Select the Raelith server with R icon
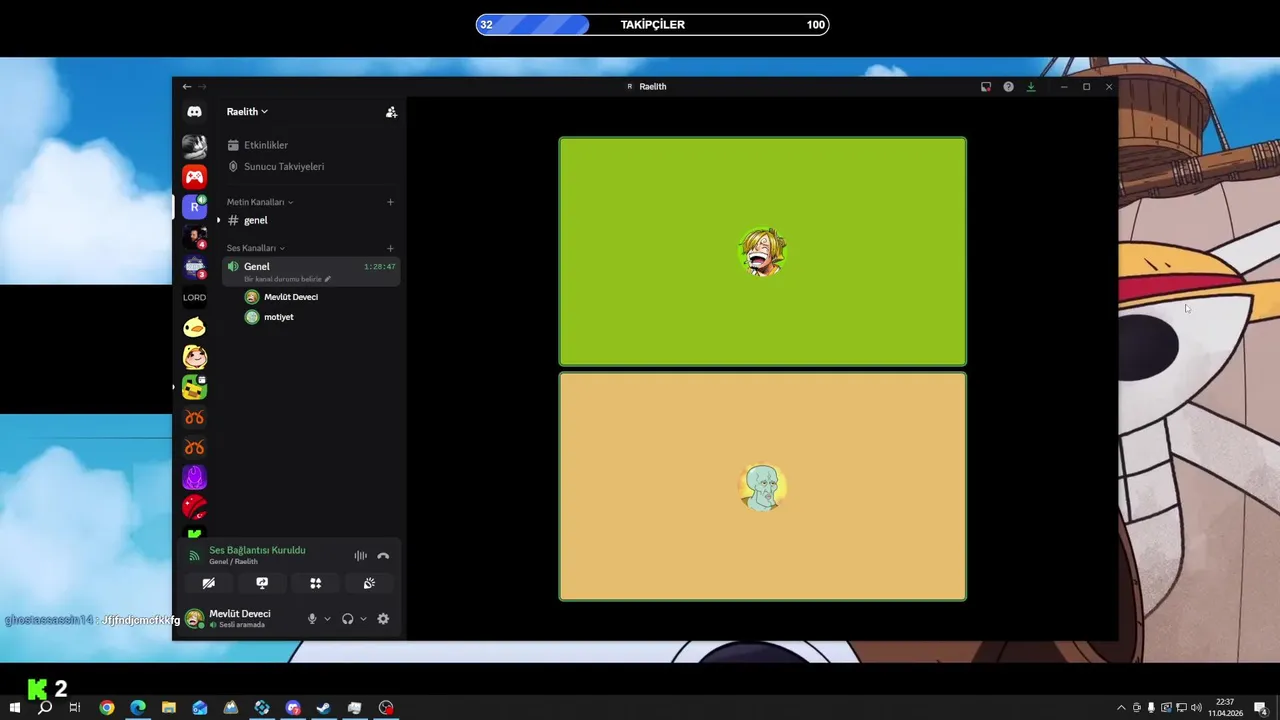Viewport: 1280px width, 720px height. [x=194, y=207]
